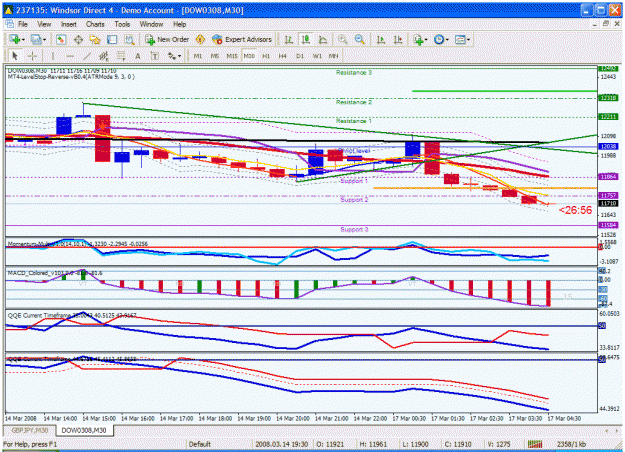The height and width of the screenshot is (452, 625).
Task: Click the chart window icon beside File menu
Action: pyautogui.click(x=10, y=24)
